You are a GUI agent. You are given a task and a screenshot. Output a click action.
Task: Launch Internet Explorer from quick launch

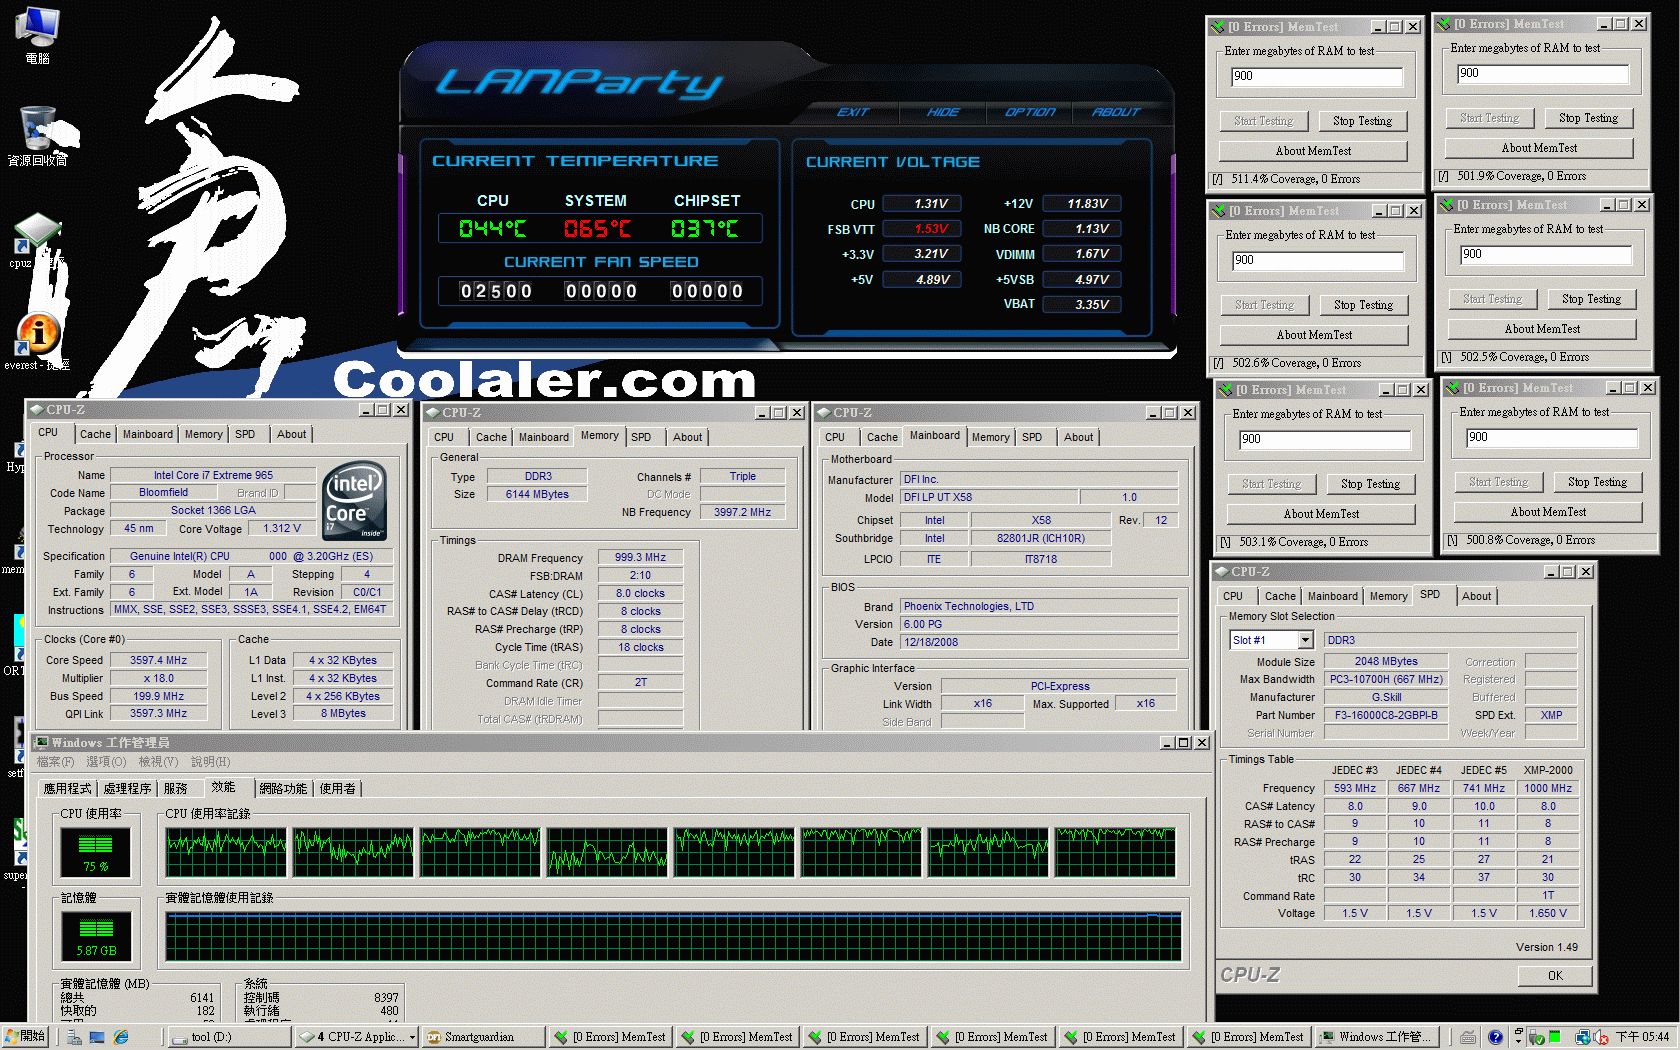(121, 1037)
